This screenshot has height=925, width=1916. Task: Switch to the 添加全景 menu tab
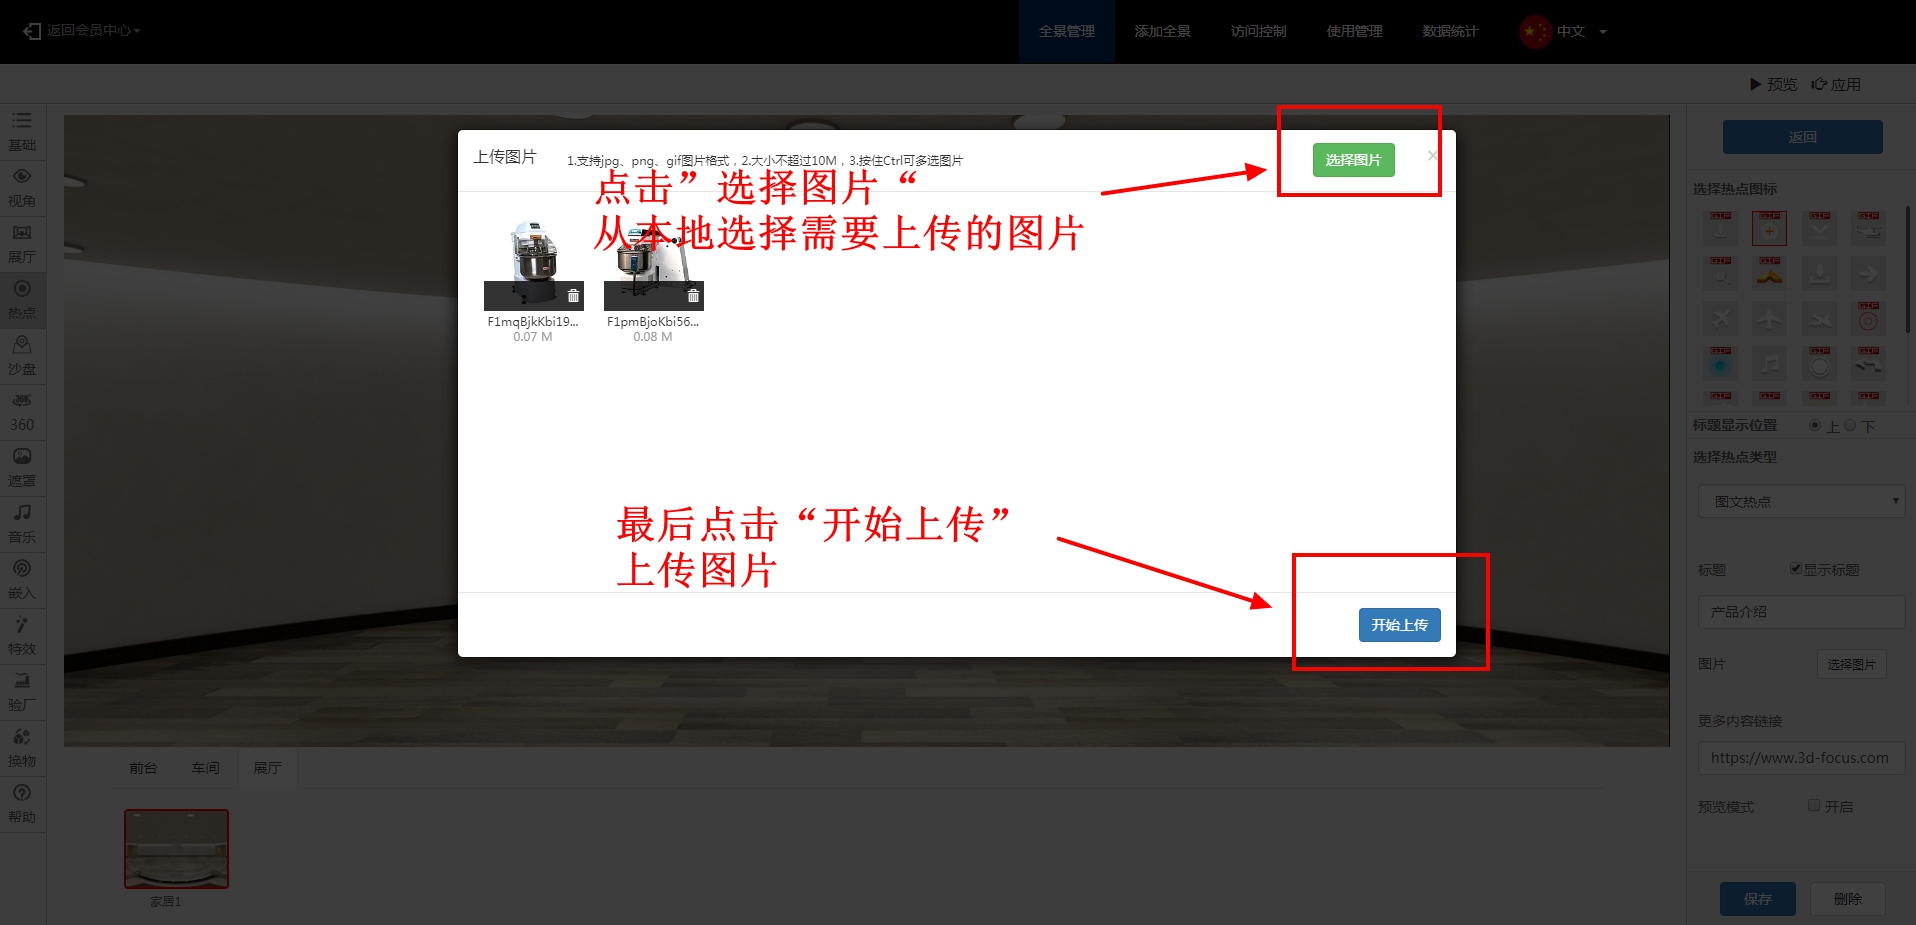point(1162,31)
